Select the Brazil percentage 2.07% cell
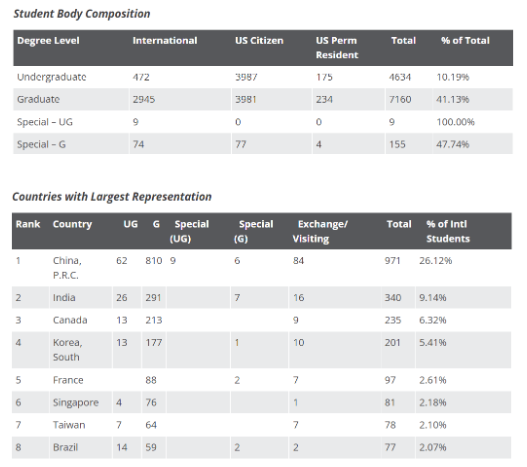Image resolution: width=527 pixels, height=467 pixels. [x=433, y=447]
